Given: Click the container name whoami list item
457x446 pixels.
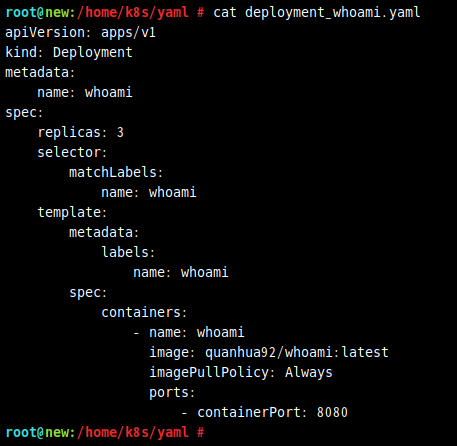Looking at the screenshot, I should pos(189,332).
